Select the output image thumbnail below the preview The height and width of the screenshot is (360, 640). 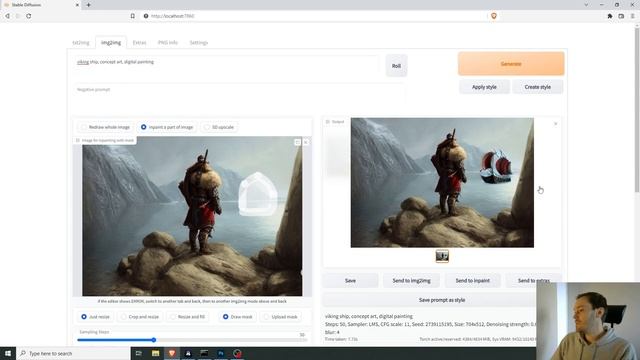tap(442, 256)
